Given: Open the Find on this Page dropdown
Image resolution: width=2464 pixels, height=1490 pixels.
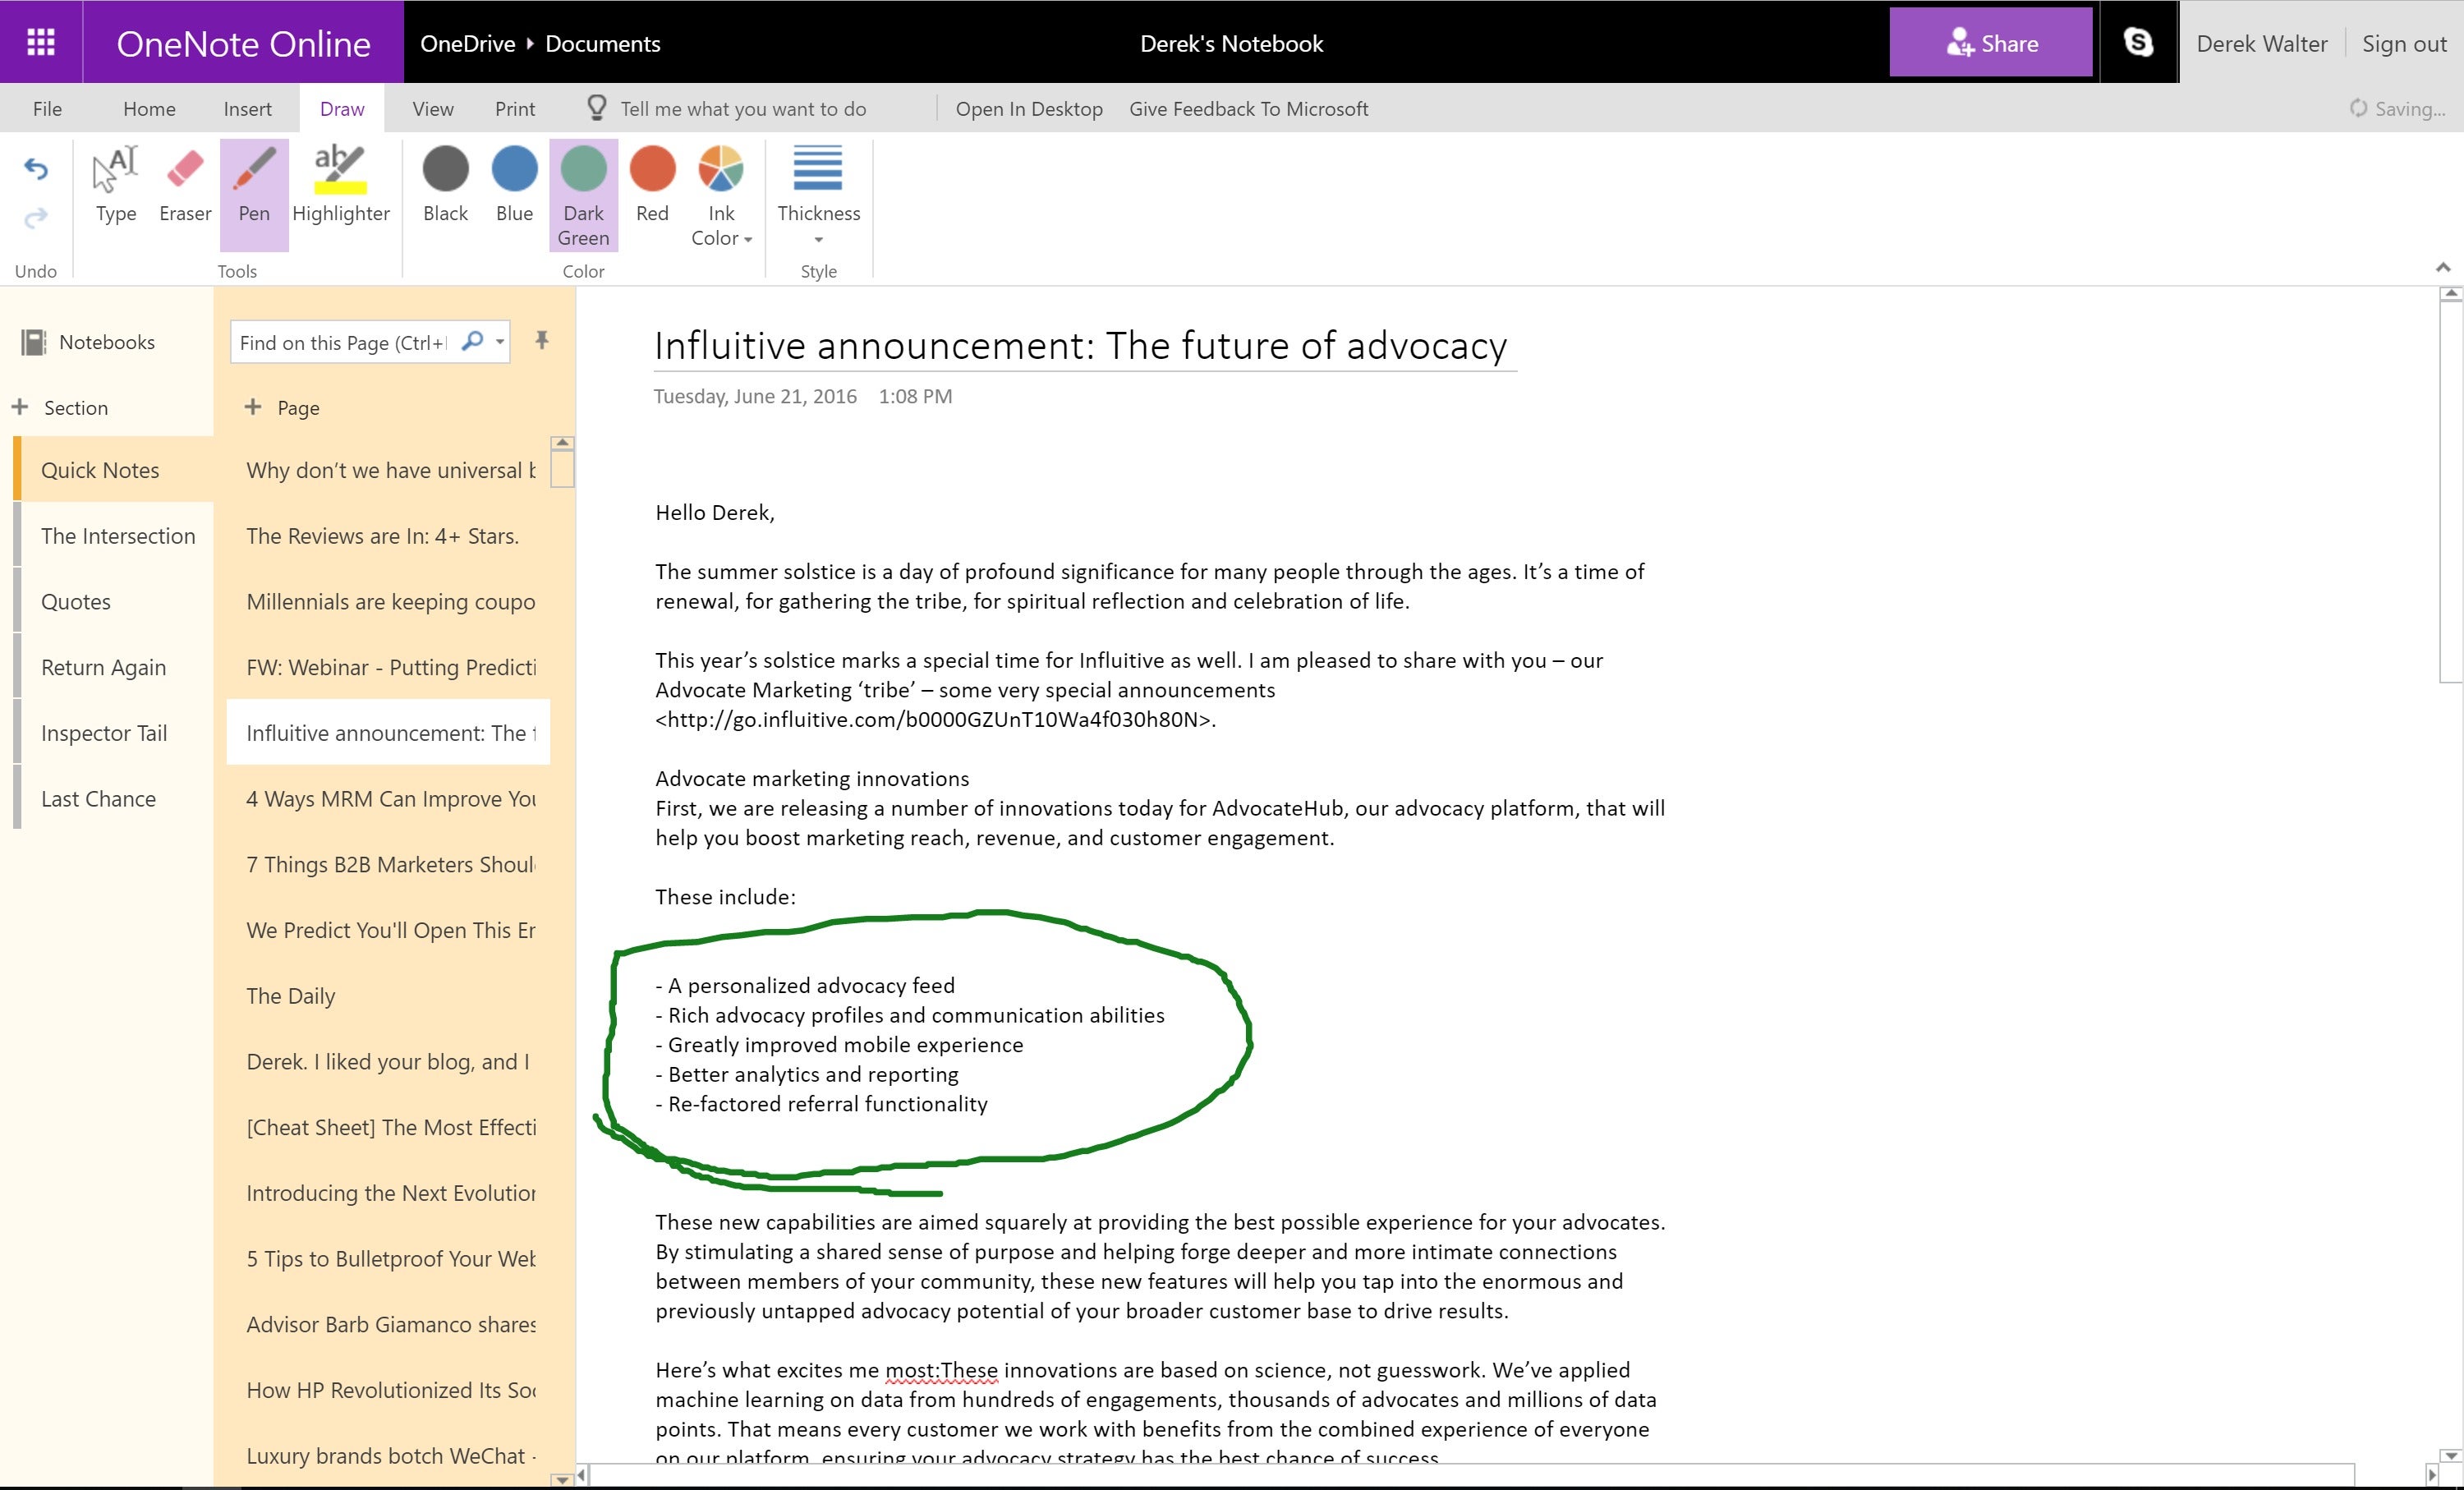Looking at the screenshot, I should (502, 341).
